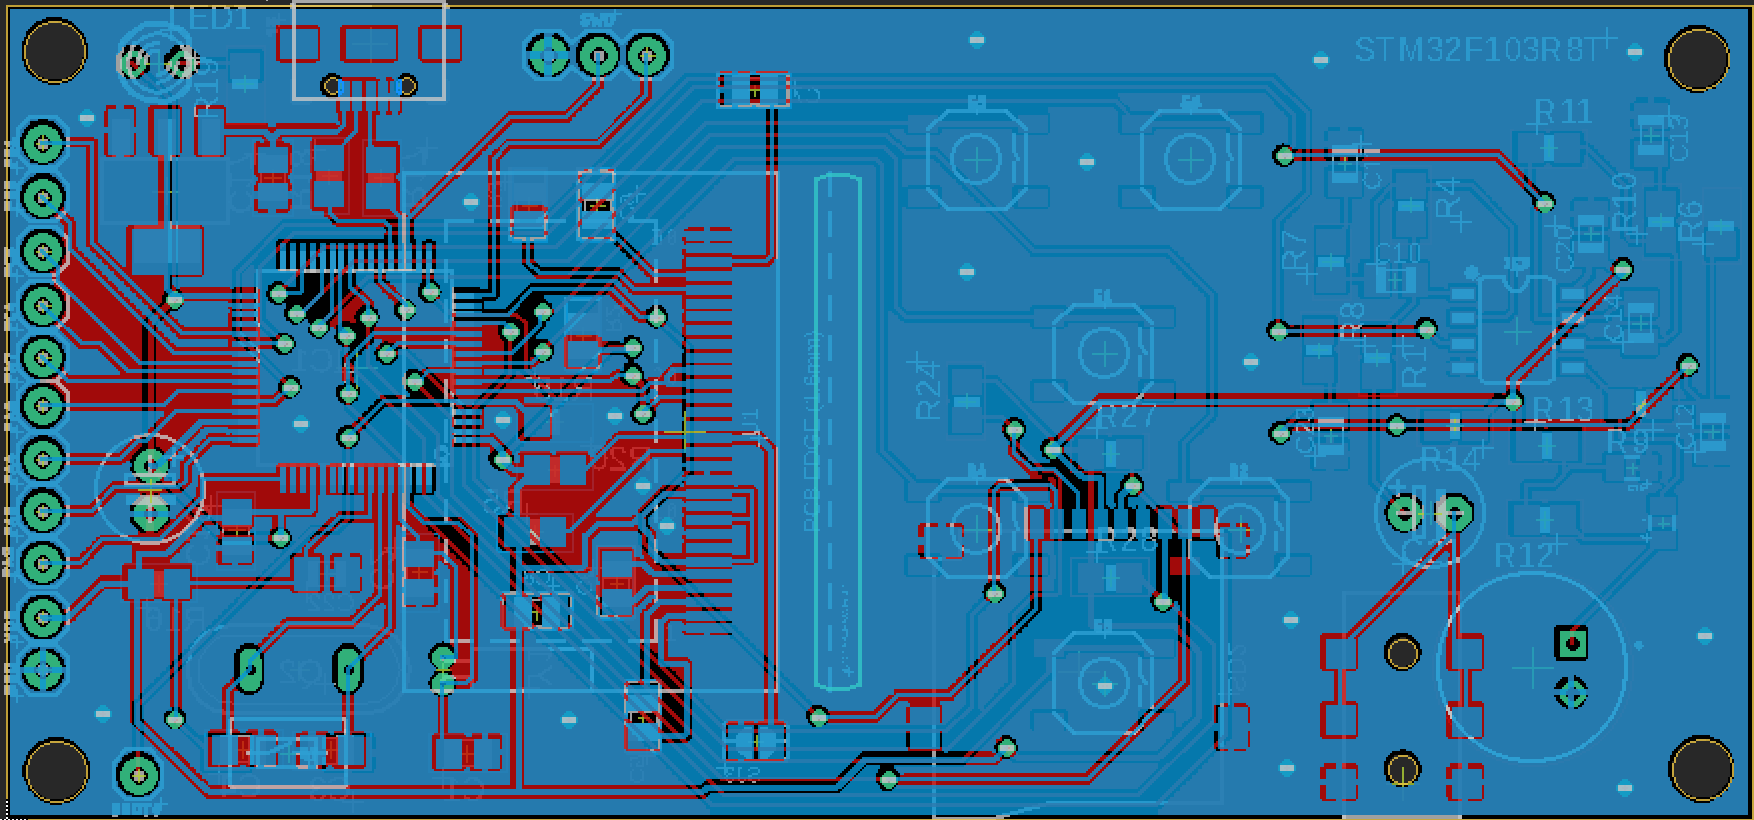Select the bottom header pin with thermal cross
Image resolution: width=1754 pixels, height=820 pixels.
[x=43, y=670]
